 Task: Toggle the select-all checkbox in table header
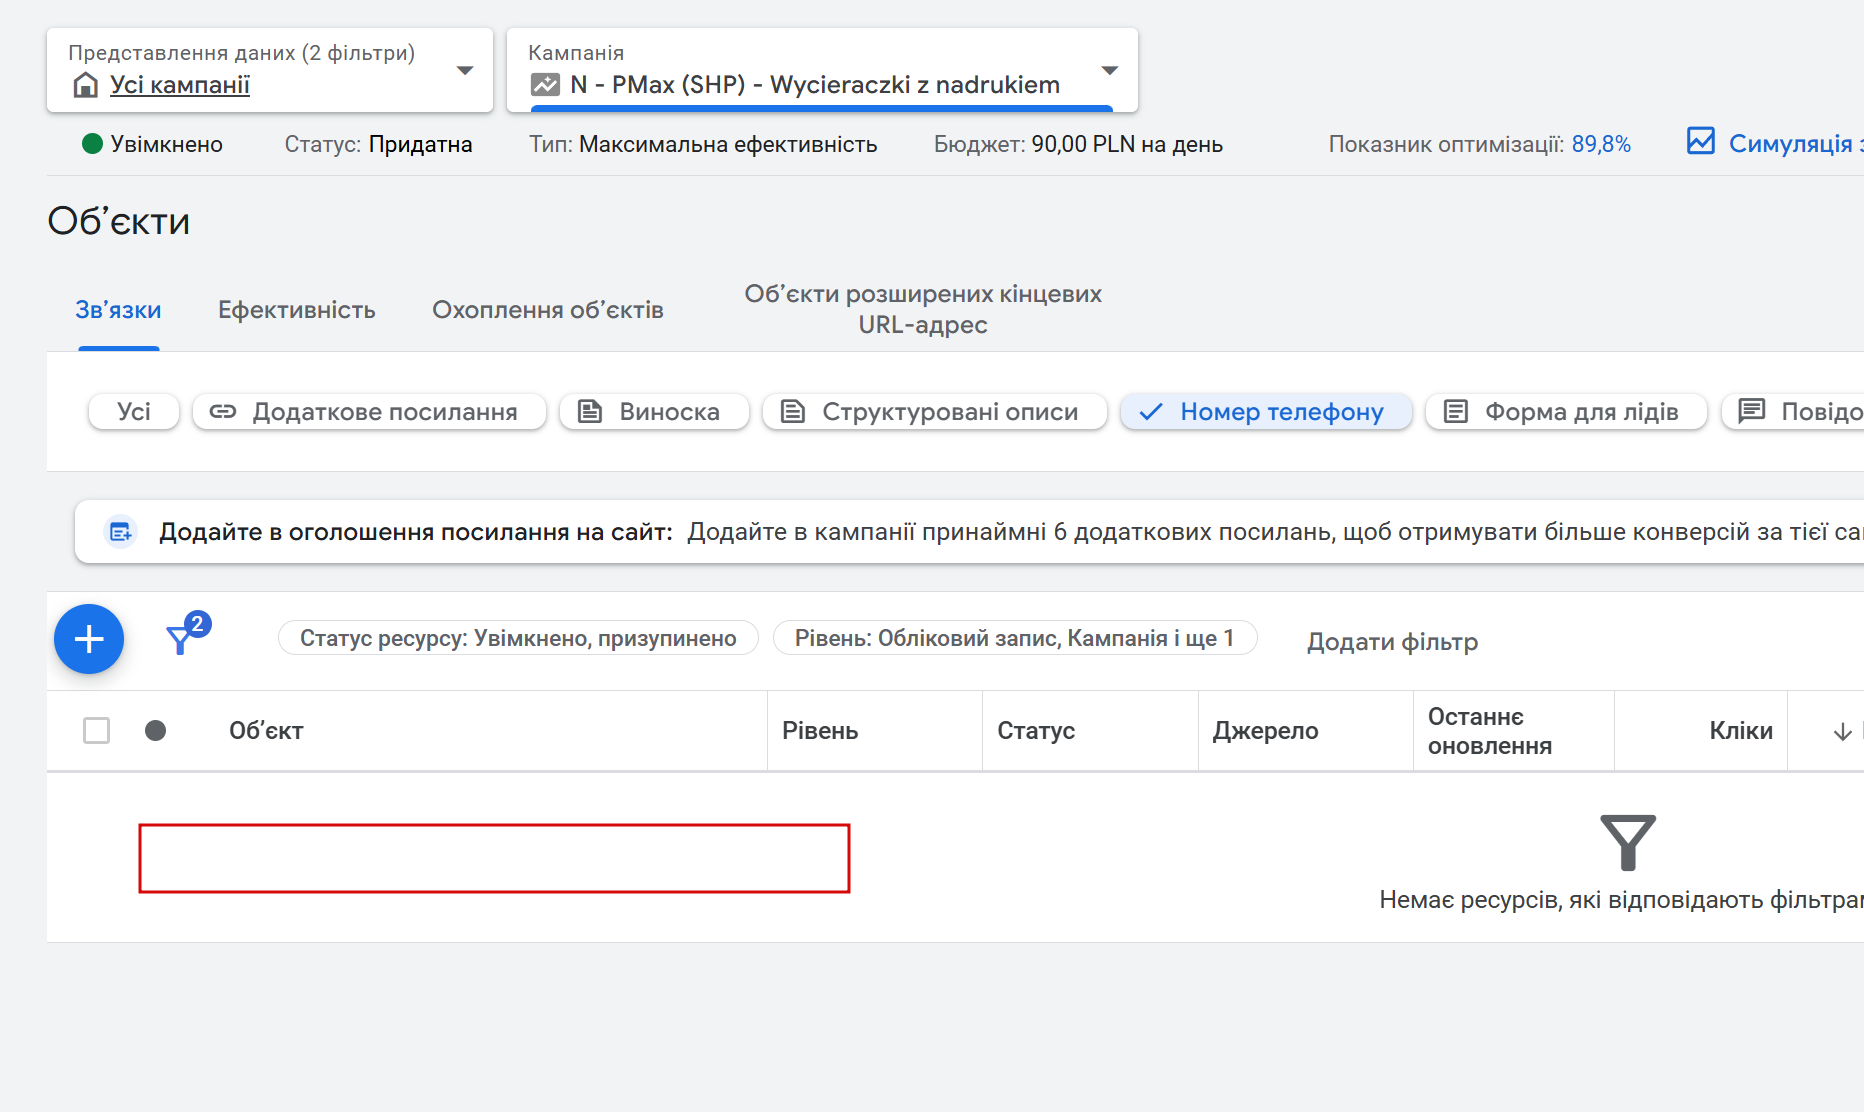point(97,731)
